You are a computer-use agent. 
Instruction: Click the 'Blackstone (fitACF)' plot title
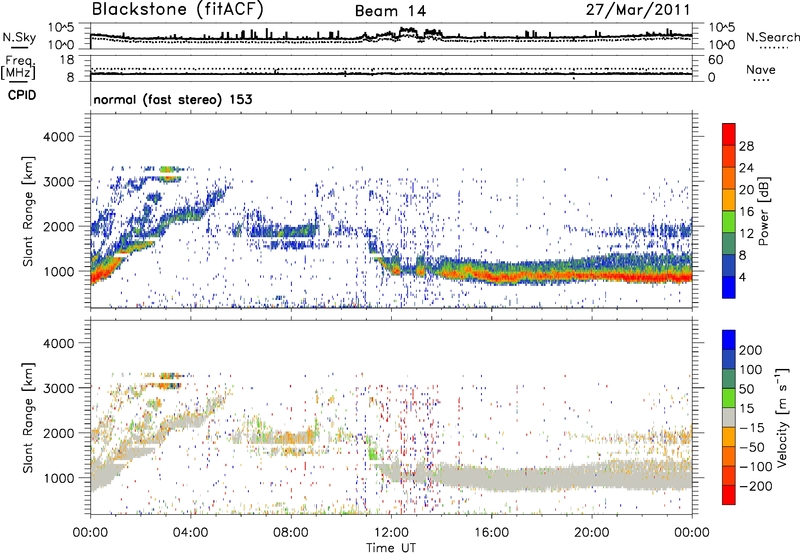(178, 9)
